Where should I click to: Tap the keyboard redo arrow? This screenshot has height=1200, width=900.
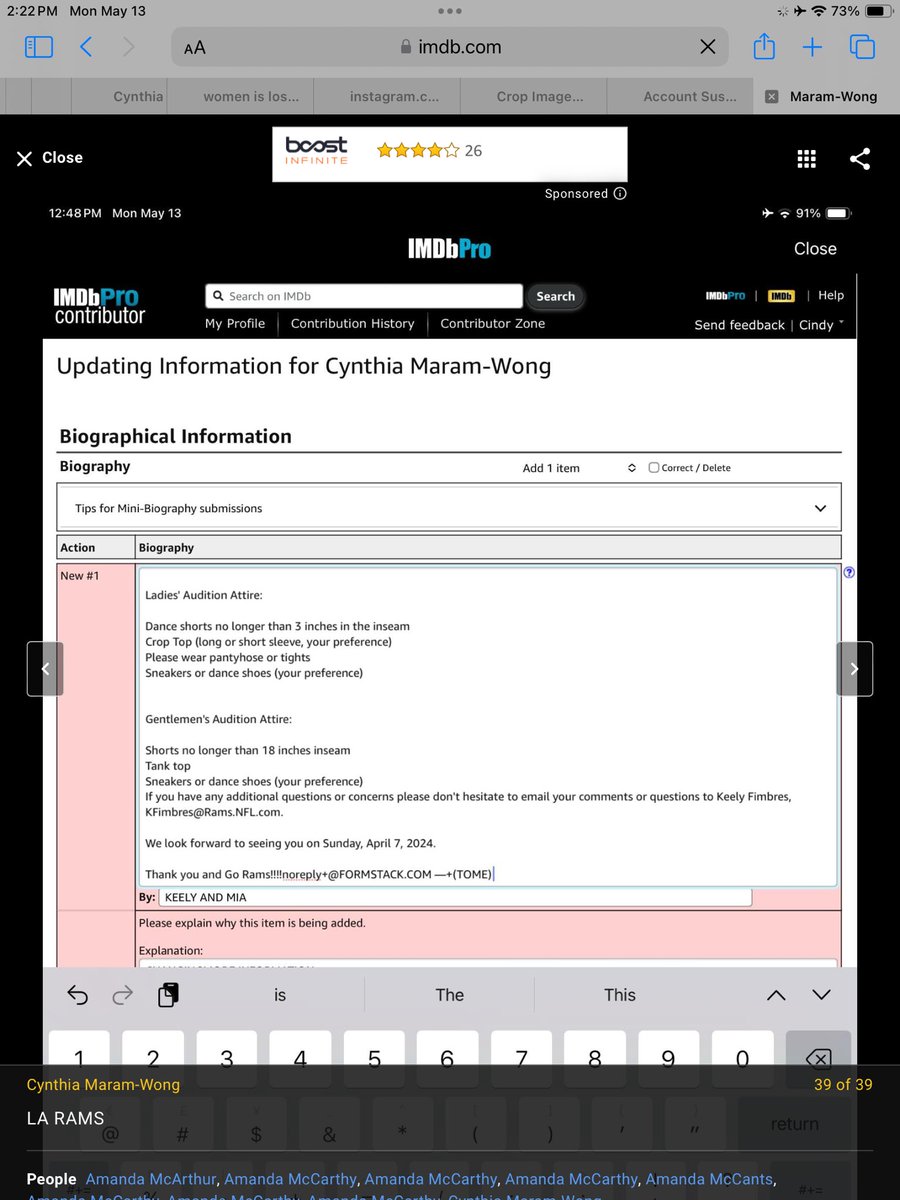[123, 995]
